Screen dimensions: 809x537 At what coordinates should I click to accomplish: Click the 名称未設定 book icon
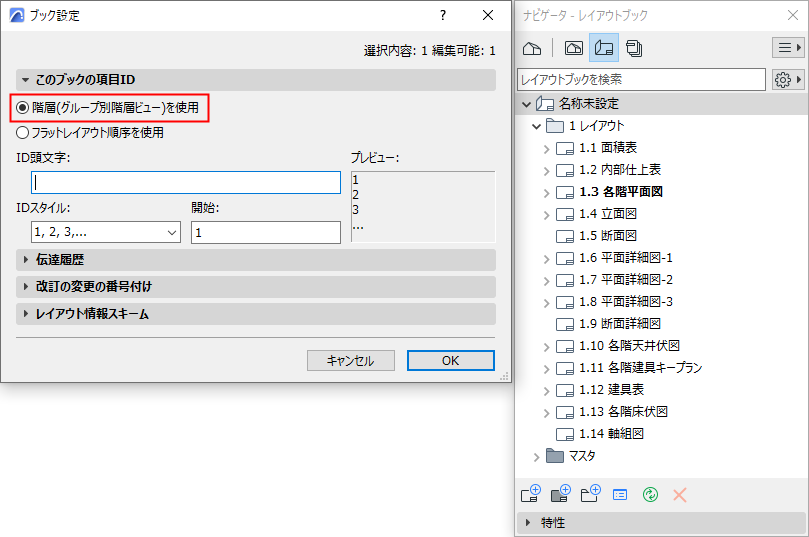click(545, 104)
